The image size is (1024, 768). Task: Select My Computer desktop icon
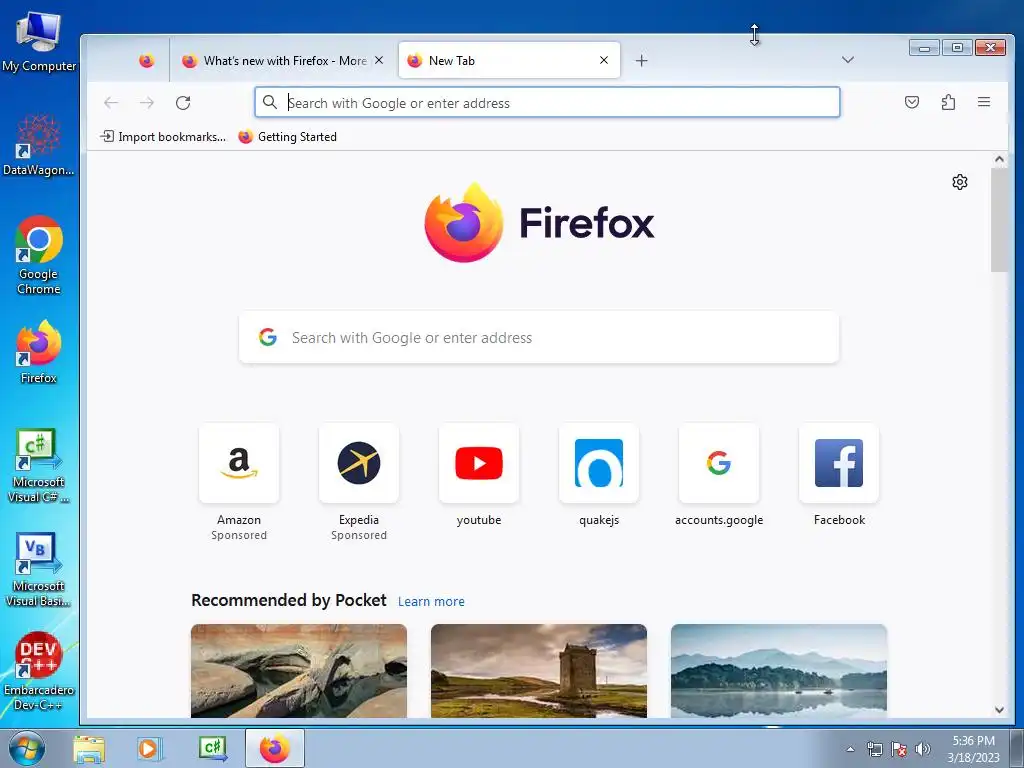[x=39, y=40]
